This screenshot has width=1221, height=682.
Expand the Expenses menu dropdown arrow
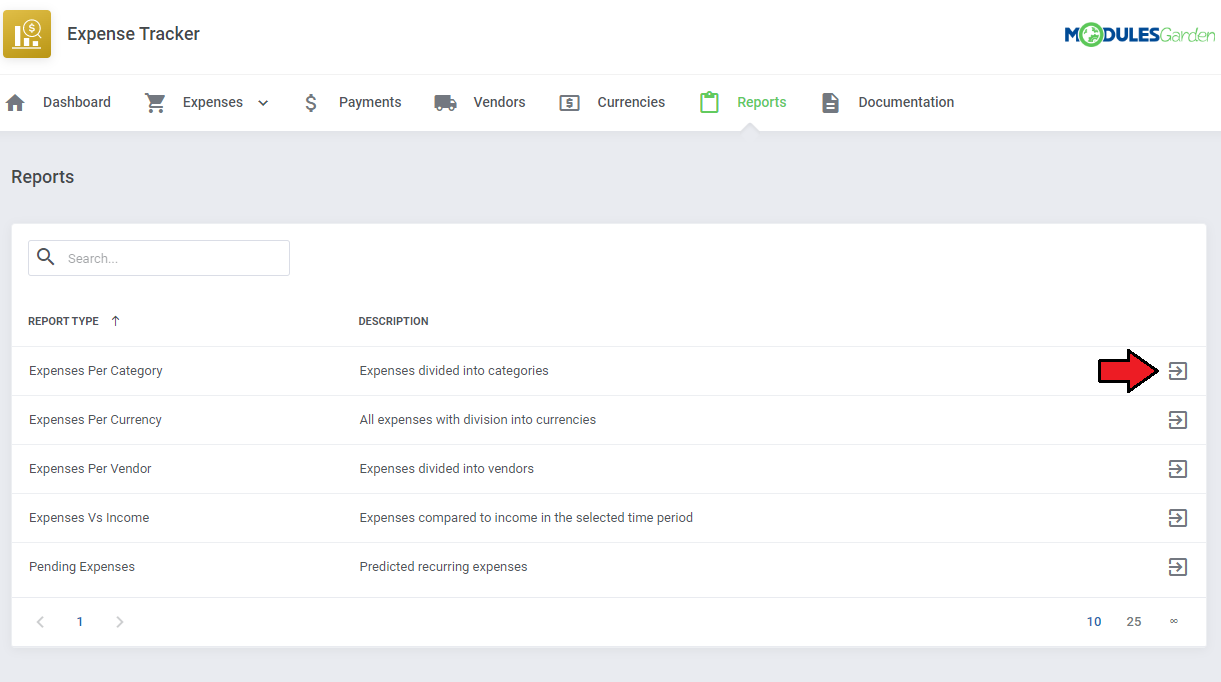(x=263, y=103)
